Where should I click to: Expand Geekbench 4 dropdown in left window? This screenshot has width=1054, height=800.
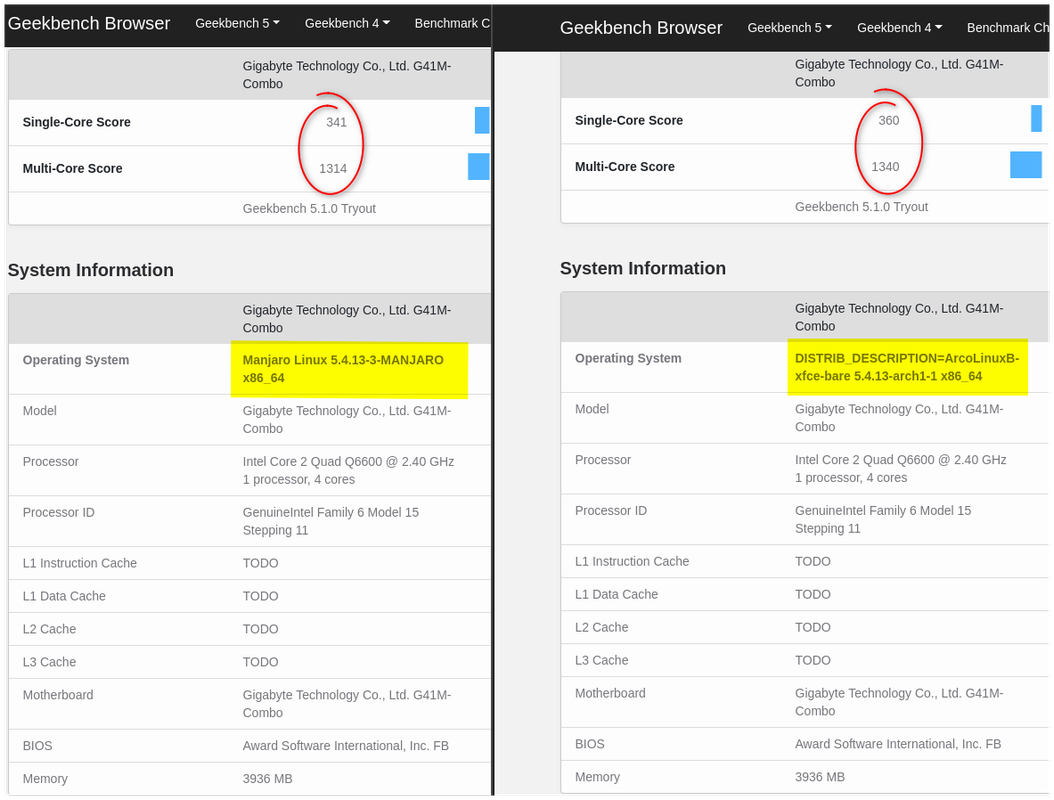(x=347, y=24)
